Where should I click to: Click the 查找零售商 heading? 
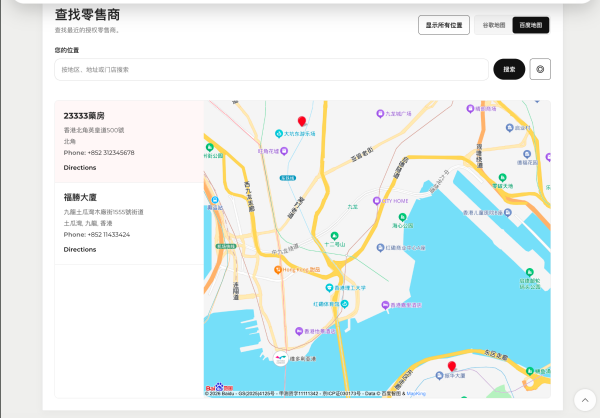(x=87, y=15)
